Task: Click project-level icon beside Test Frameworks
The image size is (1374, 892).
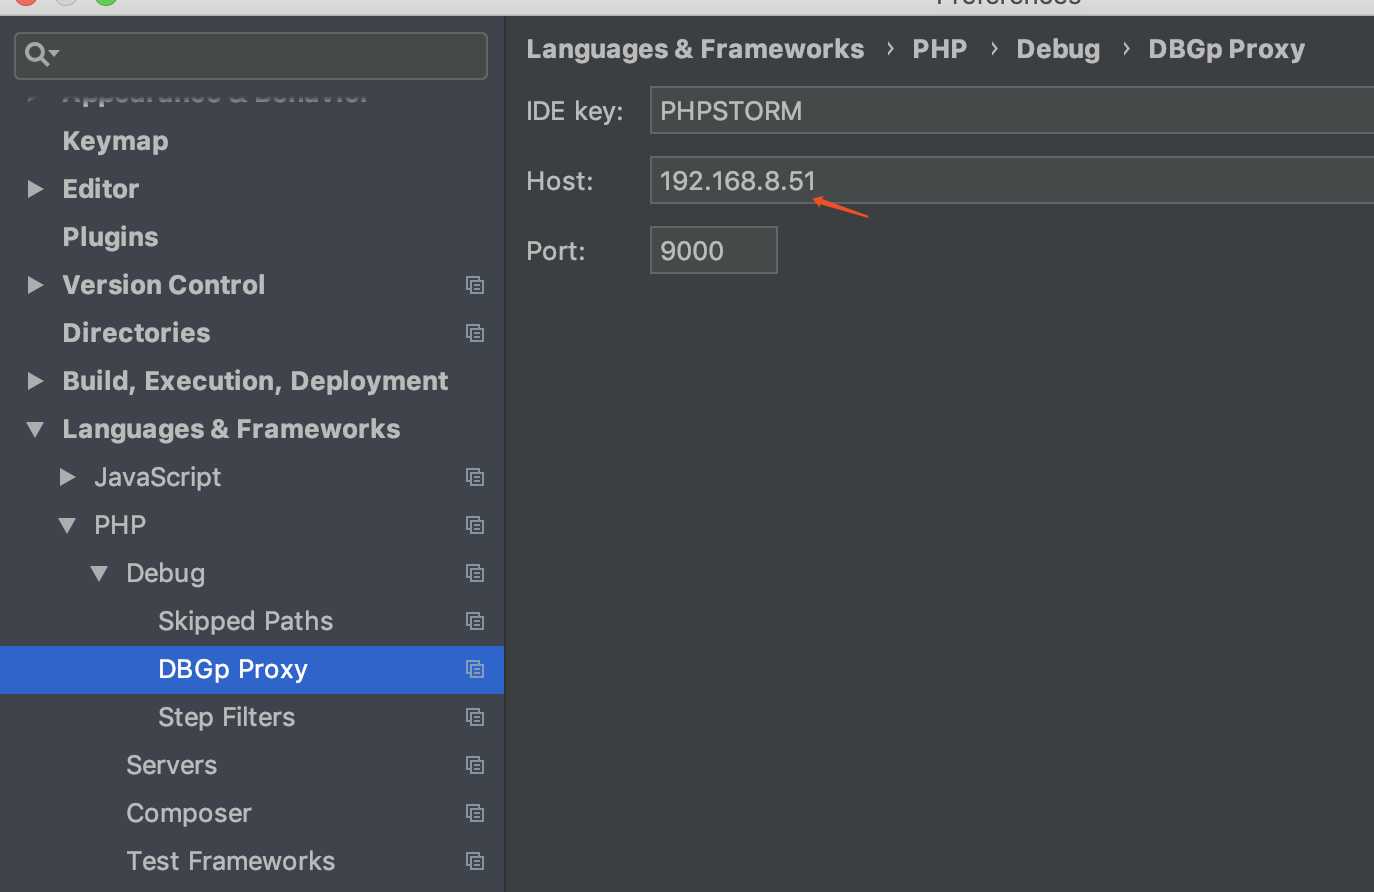Action: pyautogui.click(x=475, y=861)
